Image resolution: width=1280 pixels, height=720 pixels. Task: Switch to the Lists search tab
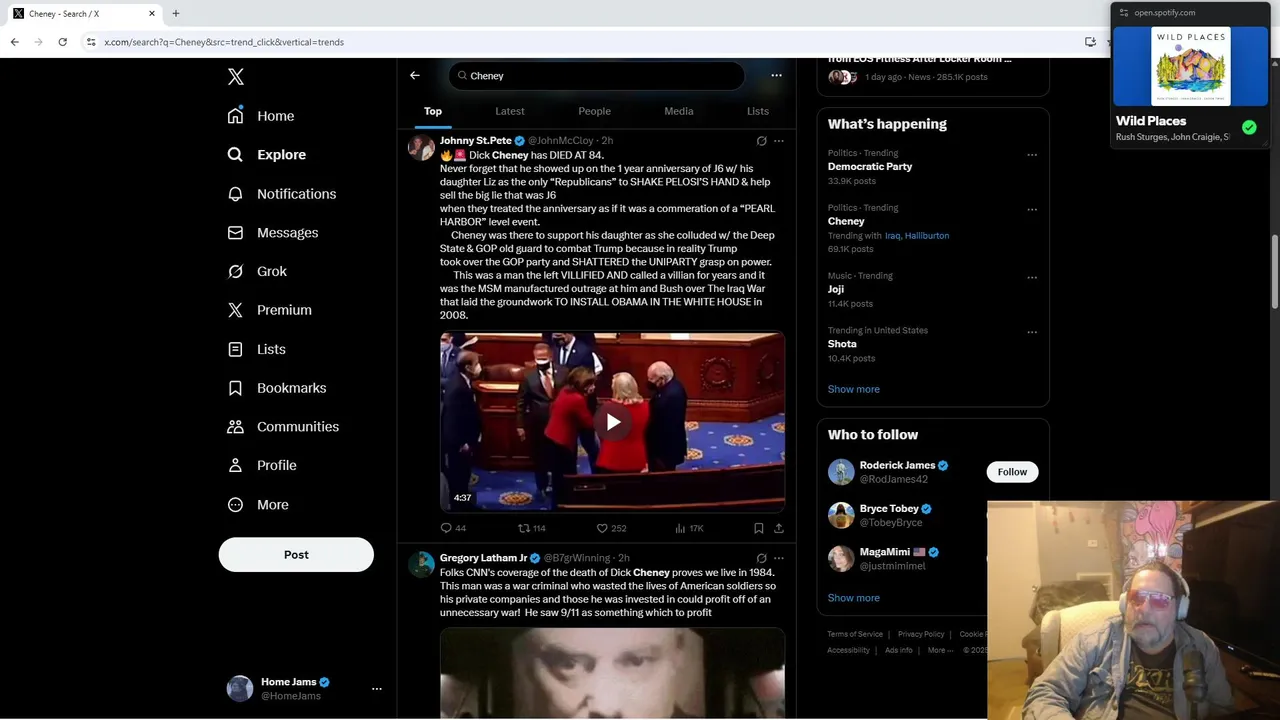[758, 111]
